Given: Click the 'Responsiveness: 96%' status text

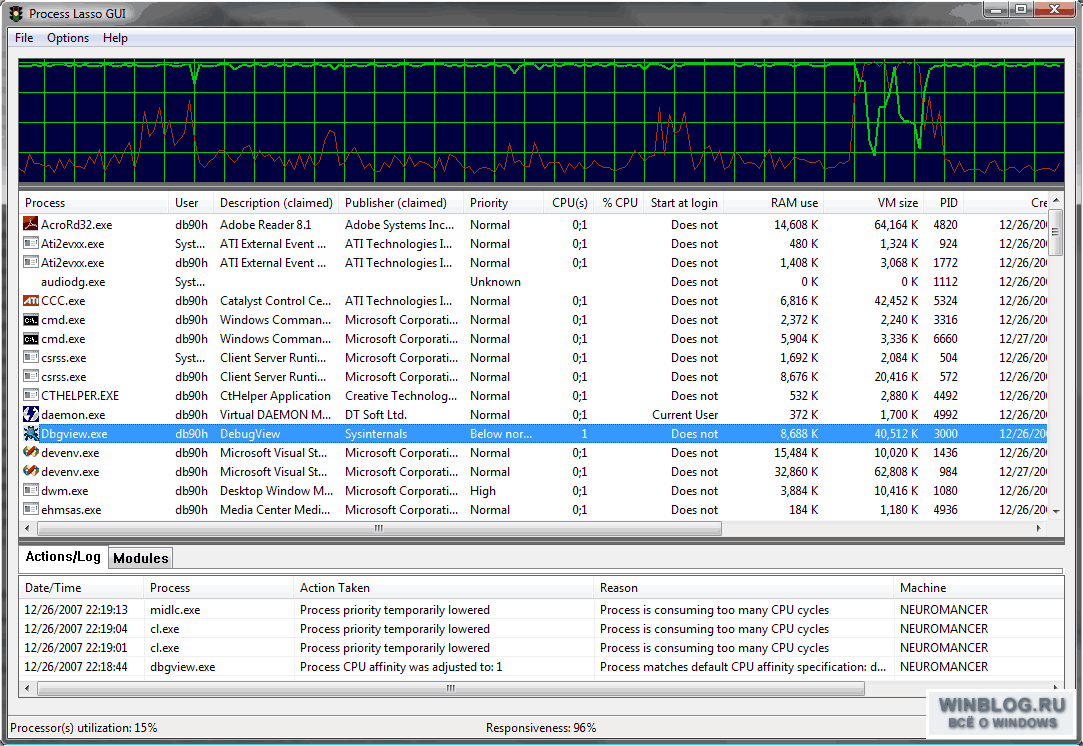Looking at the screenshot, I should (x=541, y=728).
